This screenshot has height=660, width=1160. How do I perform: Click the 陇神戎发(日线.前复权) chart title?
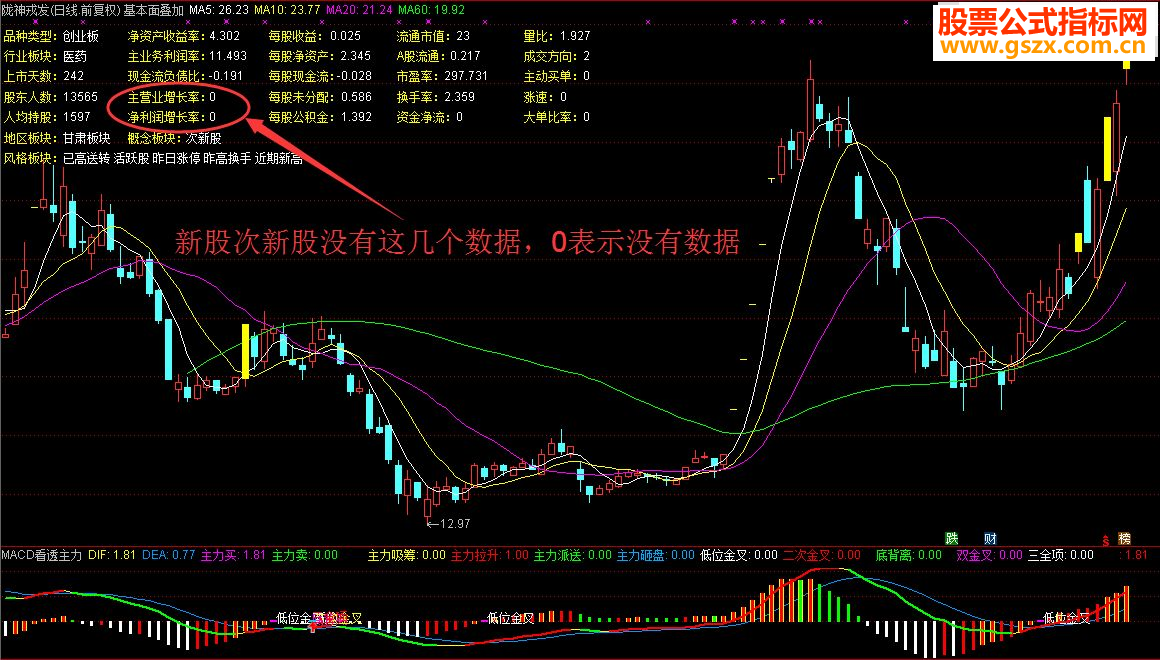(61, 10)
